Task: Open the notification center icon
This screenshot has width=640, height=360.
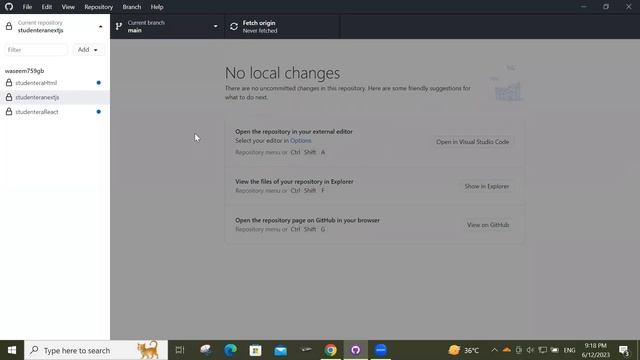Action: [624, 350]
